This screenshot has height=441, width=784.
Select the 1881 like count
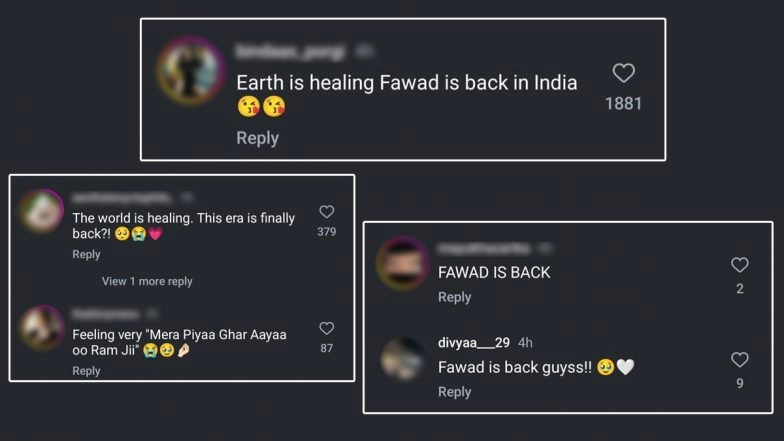click(x=623, y=104)
